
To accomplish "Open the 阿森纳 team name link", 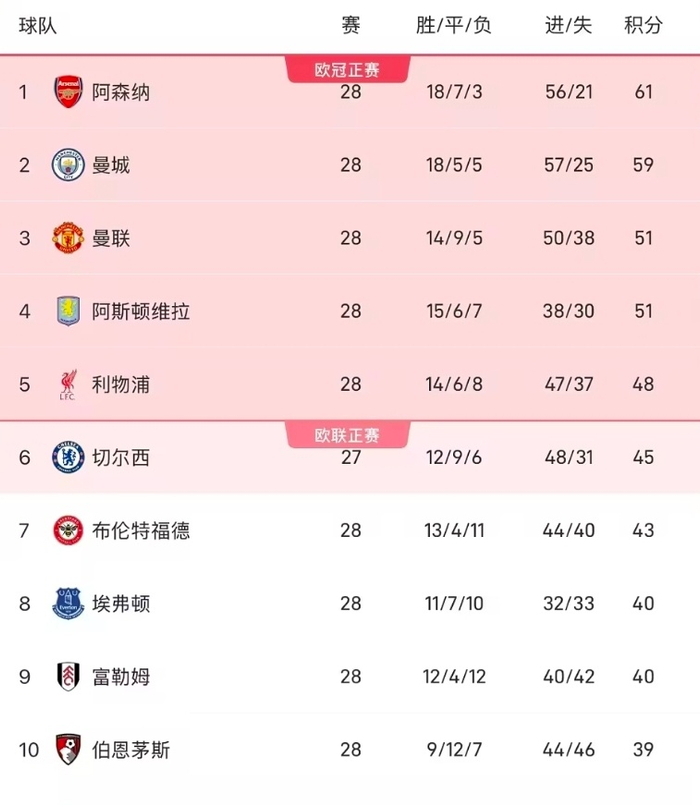I will [120, 92].
